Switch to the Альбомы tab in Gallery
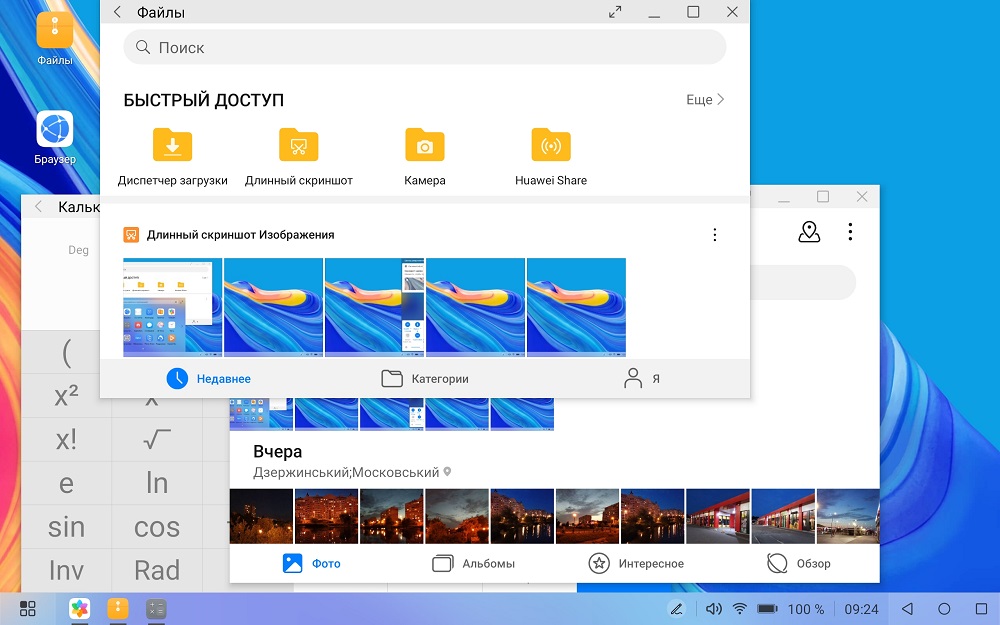The height and width of the screenshot is (625, 1000). point(473,564)
